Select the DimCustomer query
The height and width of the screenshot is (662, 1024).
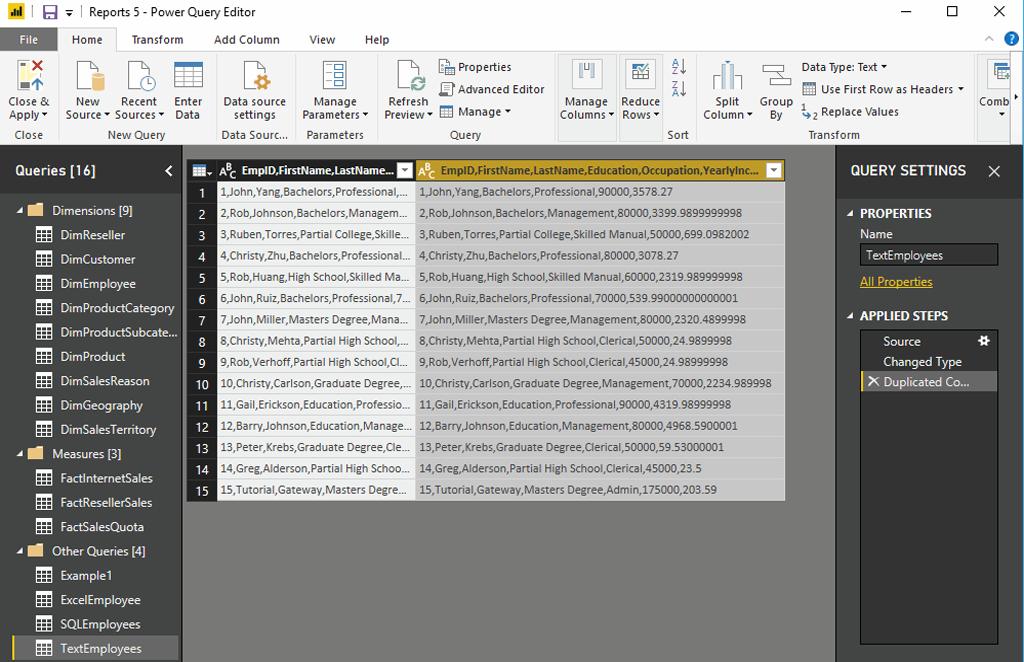coord(97,259)
